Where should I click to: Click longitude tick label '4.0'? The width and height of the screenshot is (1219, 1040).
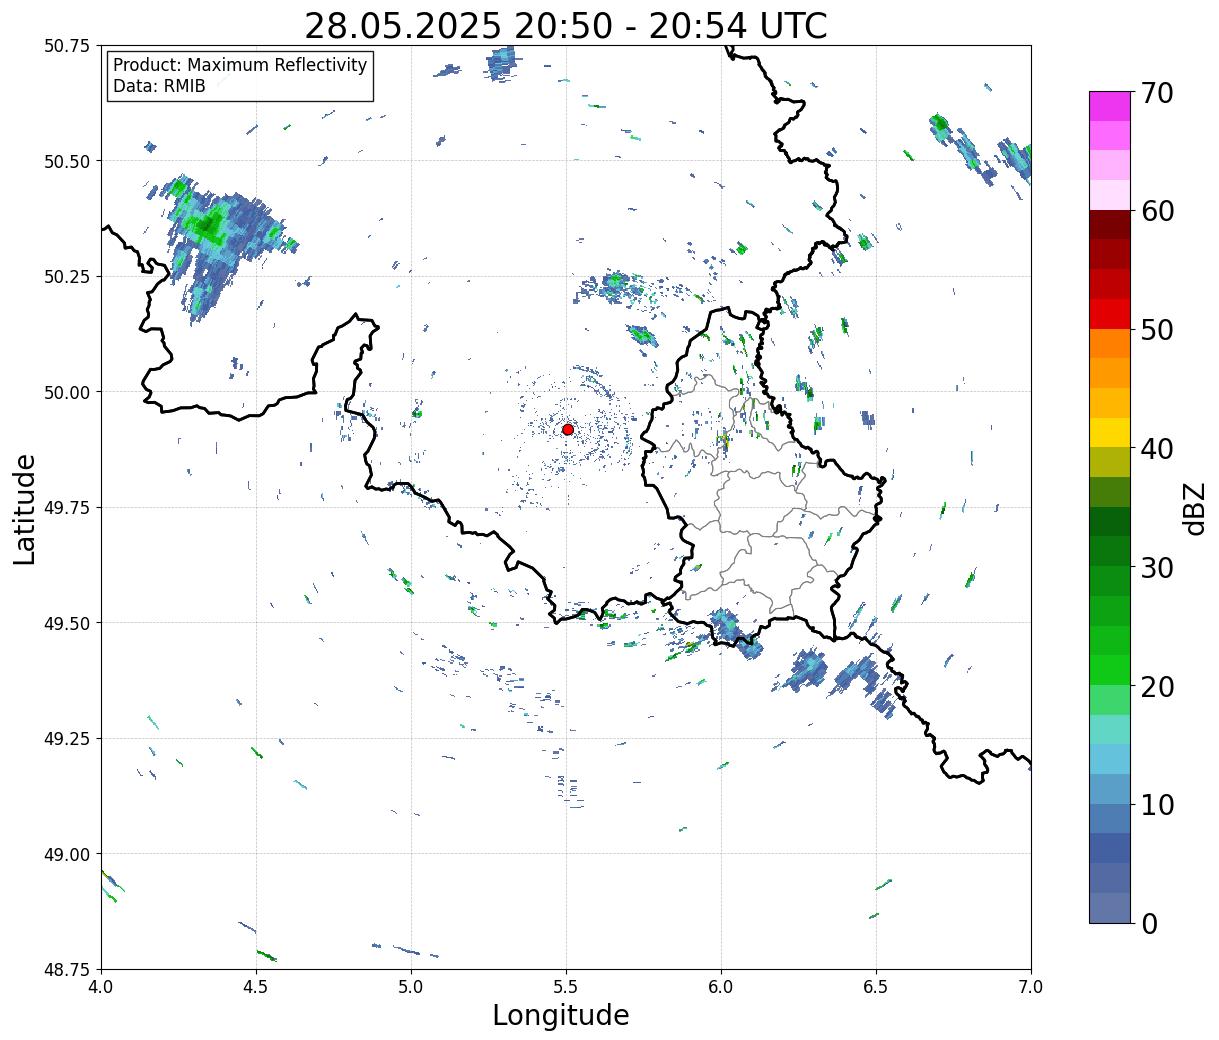click(x=101, y=987)
